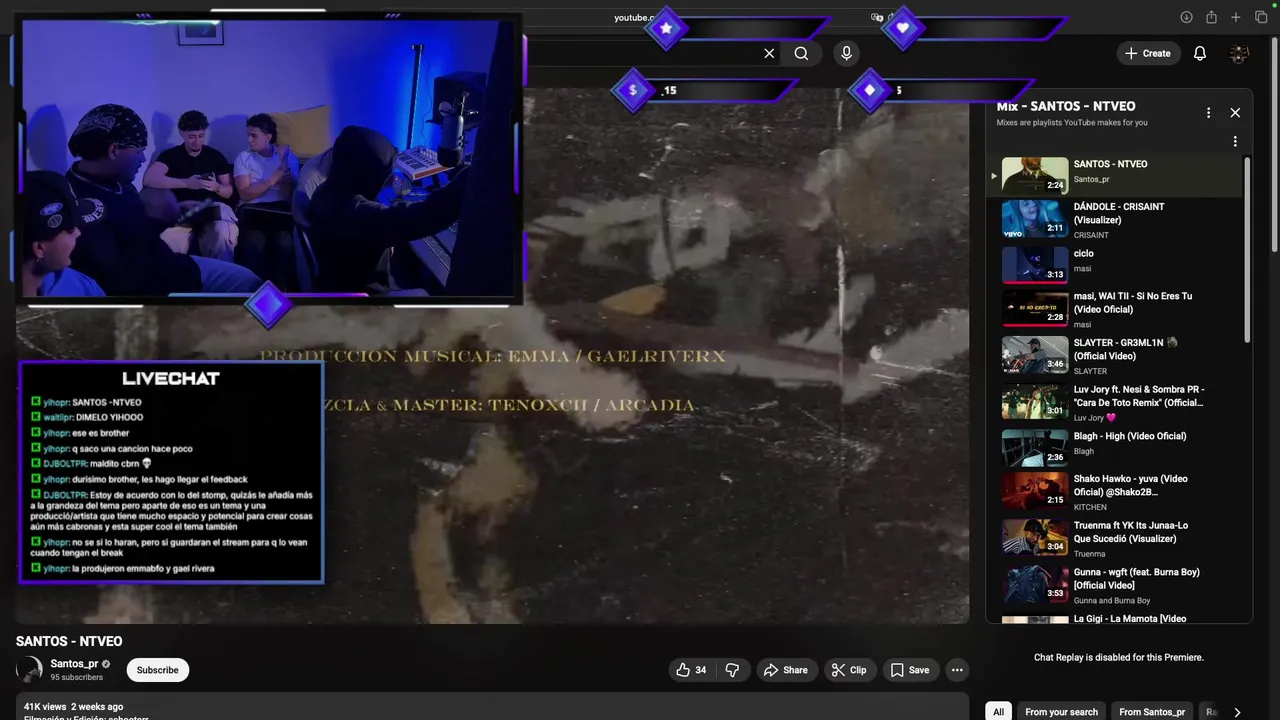Image resolution: width=1280 pixels, height=720 pixels.
Task: Open Blagh - High video thumbnail
Action: pyautogui.click(x=1035, y=448)
